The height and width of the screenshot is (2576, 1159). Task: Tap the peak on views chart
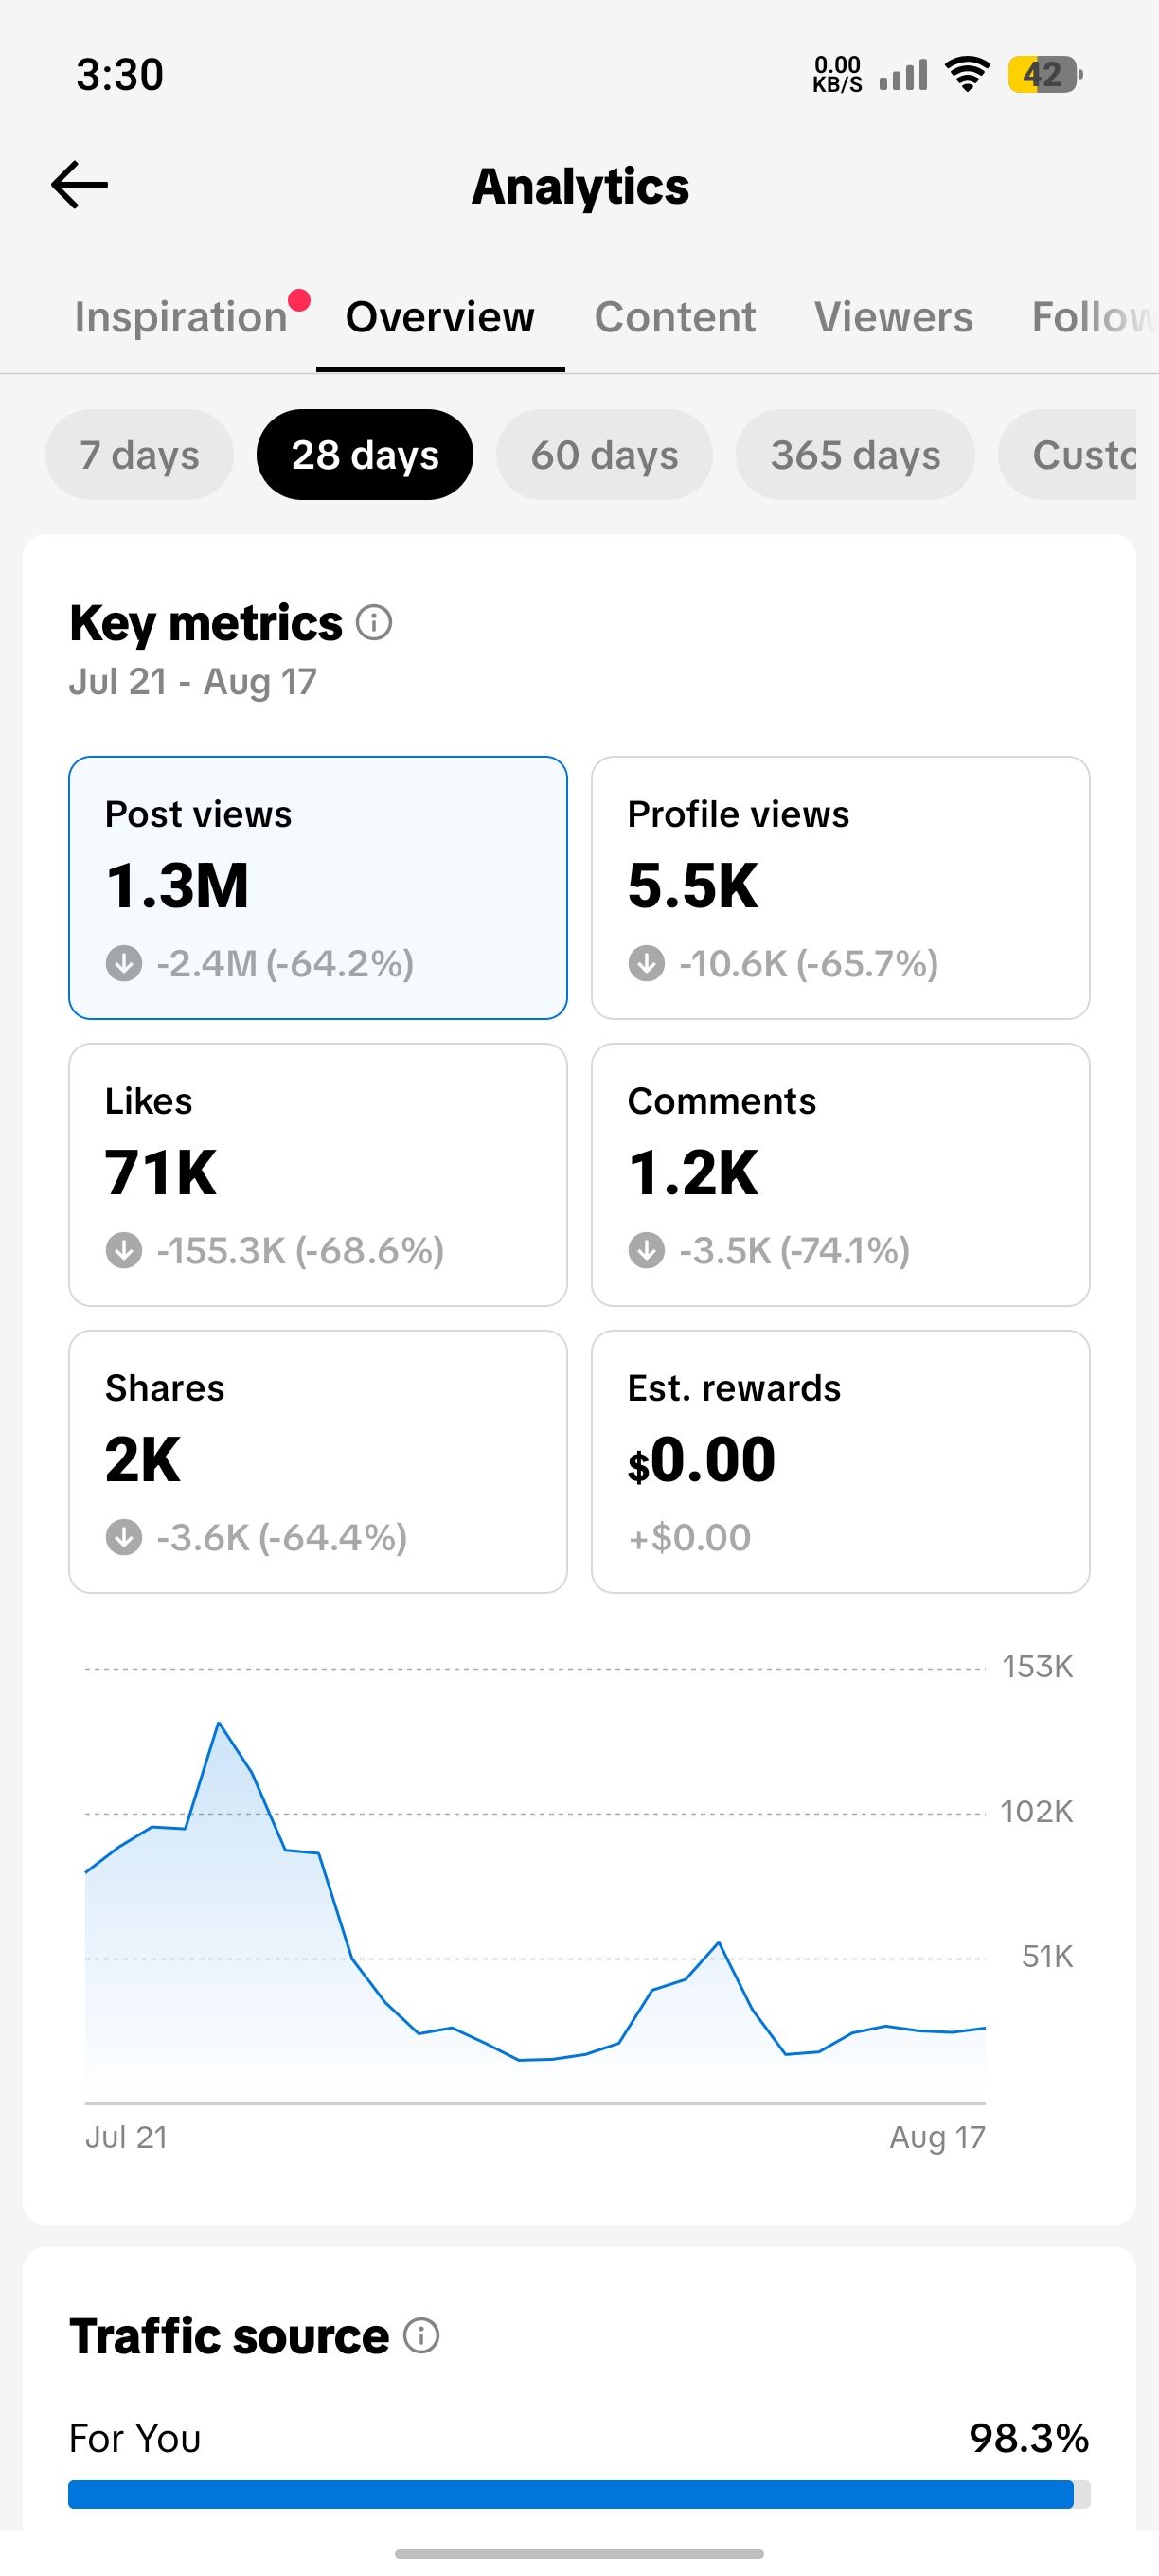tap(219, 1723)
